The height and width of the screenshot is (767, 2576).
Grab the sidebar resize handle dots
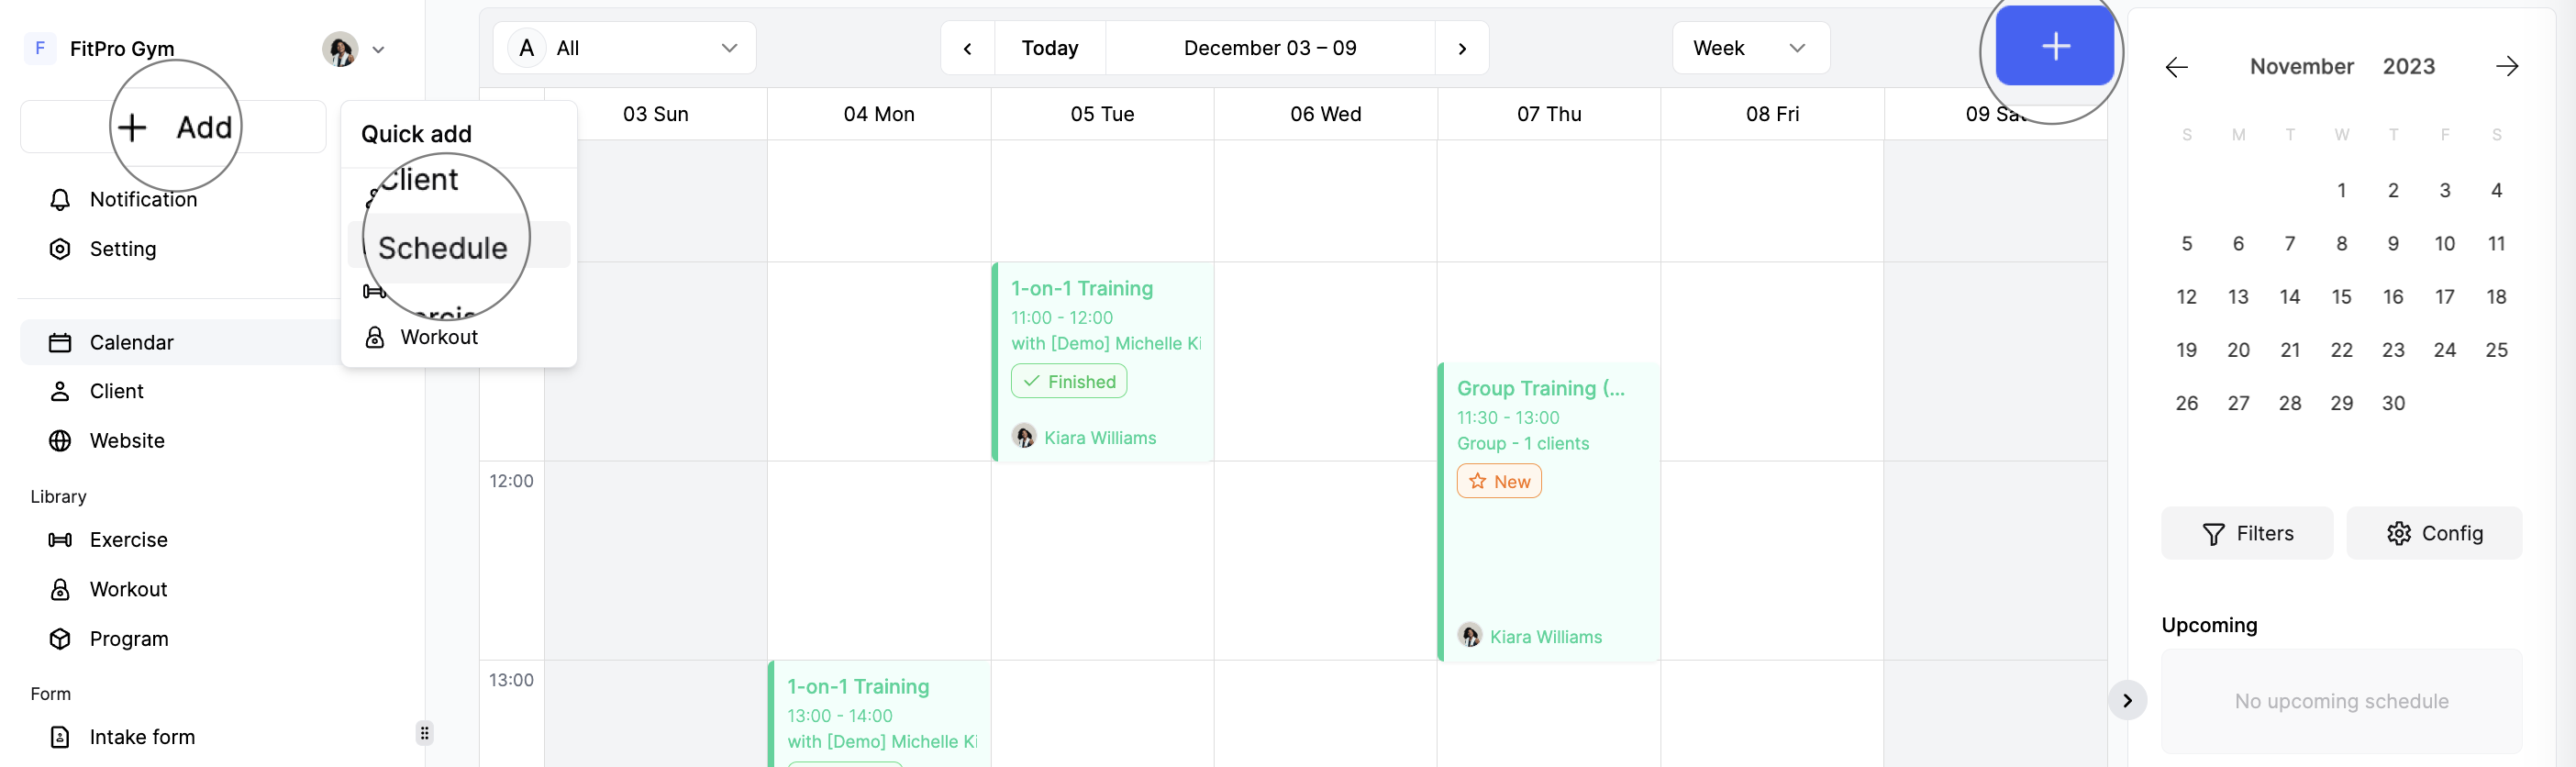coord(425,734)
